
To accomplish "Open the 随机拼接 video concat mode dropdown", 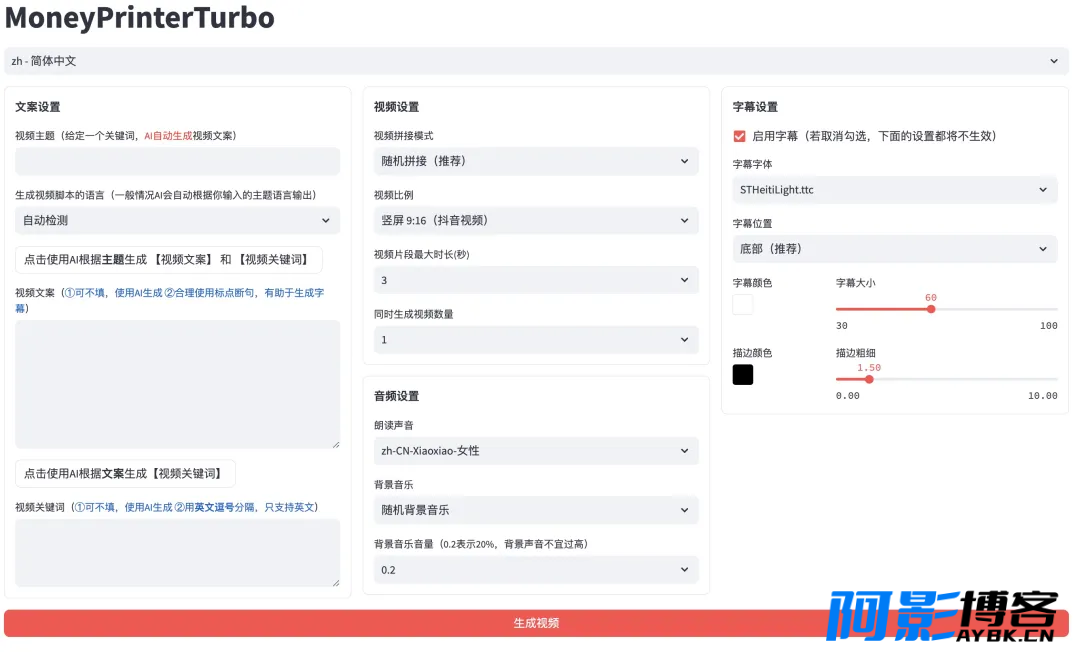I will (536, 161).
